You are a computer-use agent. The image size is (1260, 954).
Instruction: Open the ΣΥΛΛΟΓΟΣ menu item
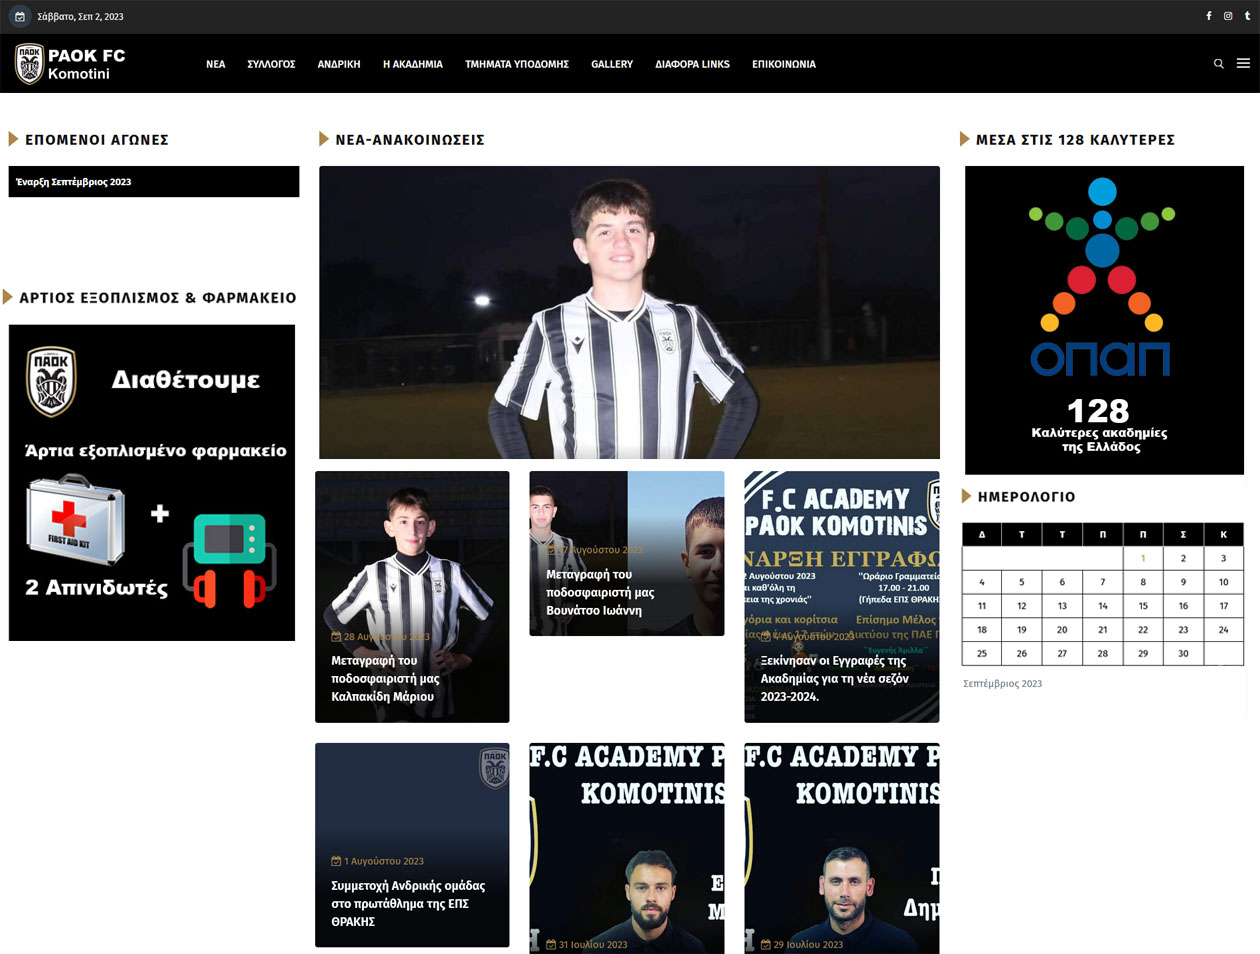pos(271,64)
